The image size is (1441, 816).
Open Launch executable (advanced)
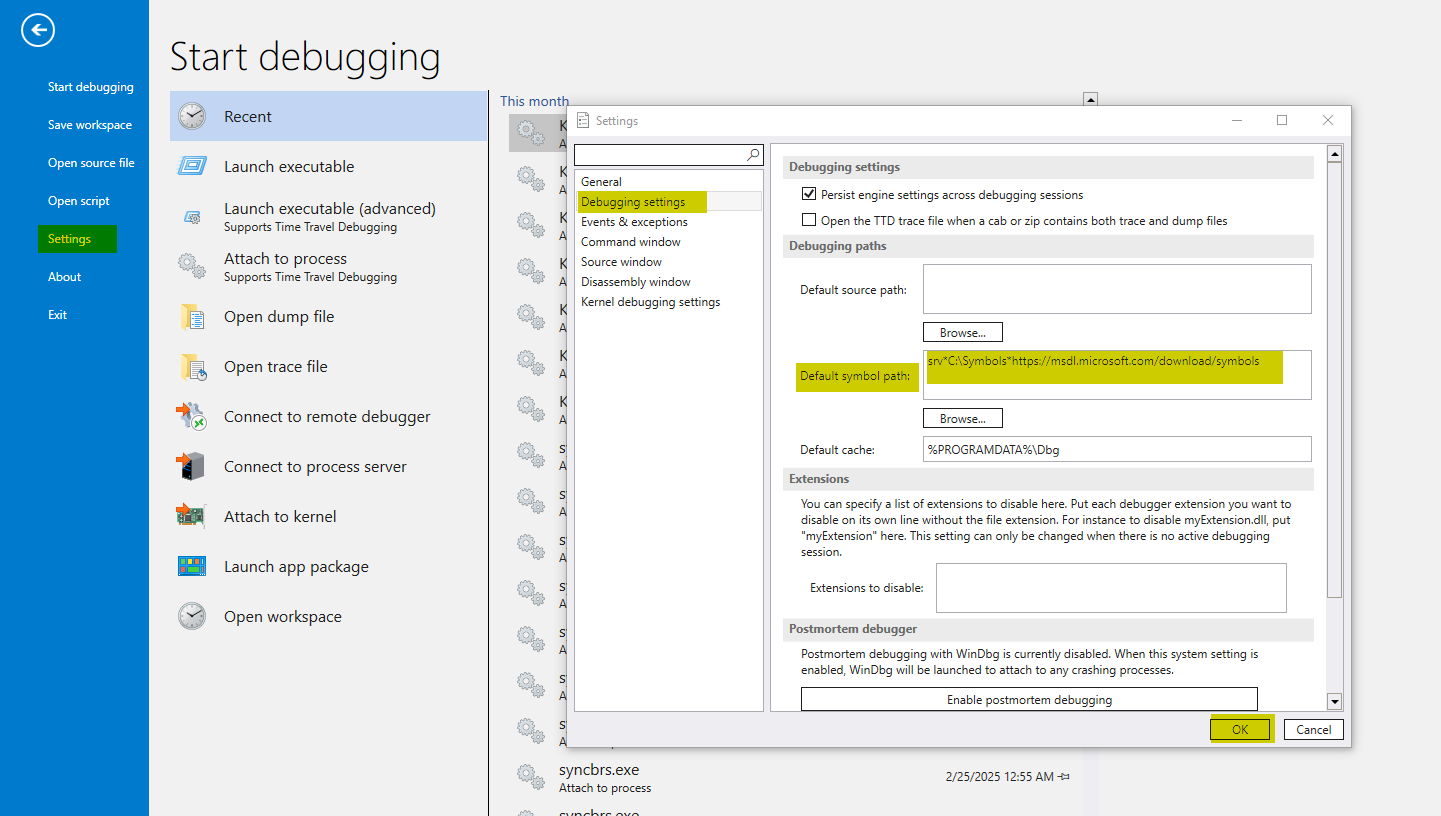click(329, 217)
